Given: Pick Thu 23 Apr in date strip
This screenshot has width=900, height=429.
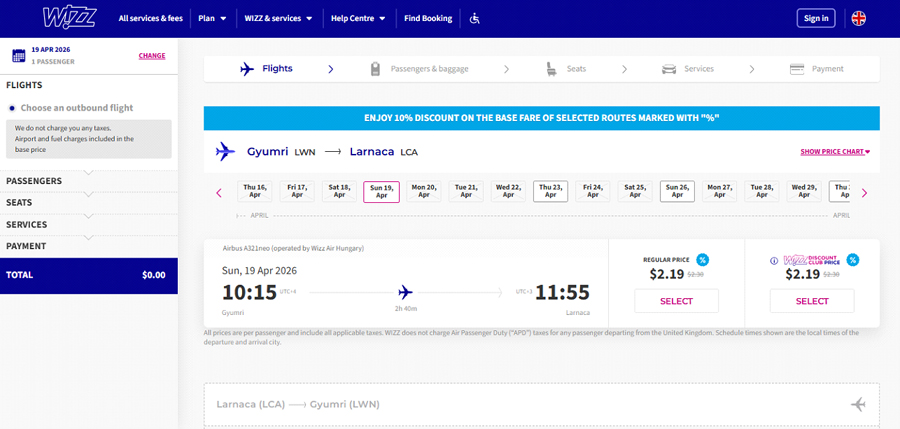Looking at the screenshot, I should click(550, 191).
